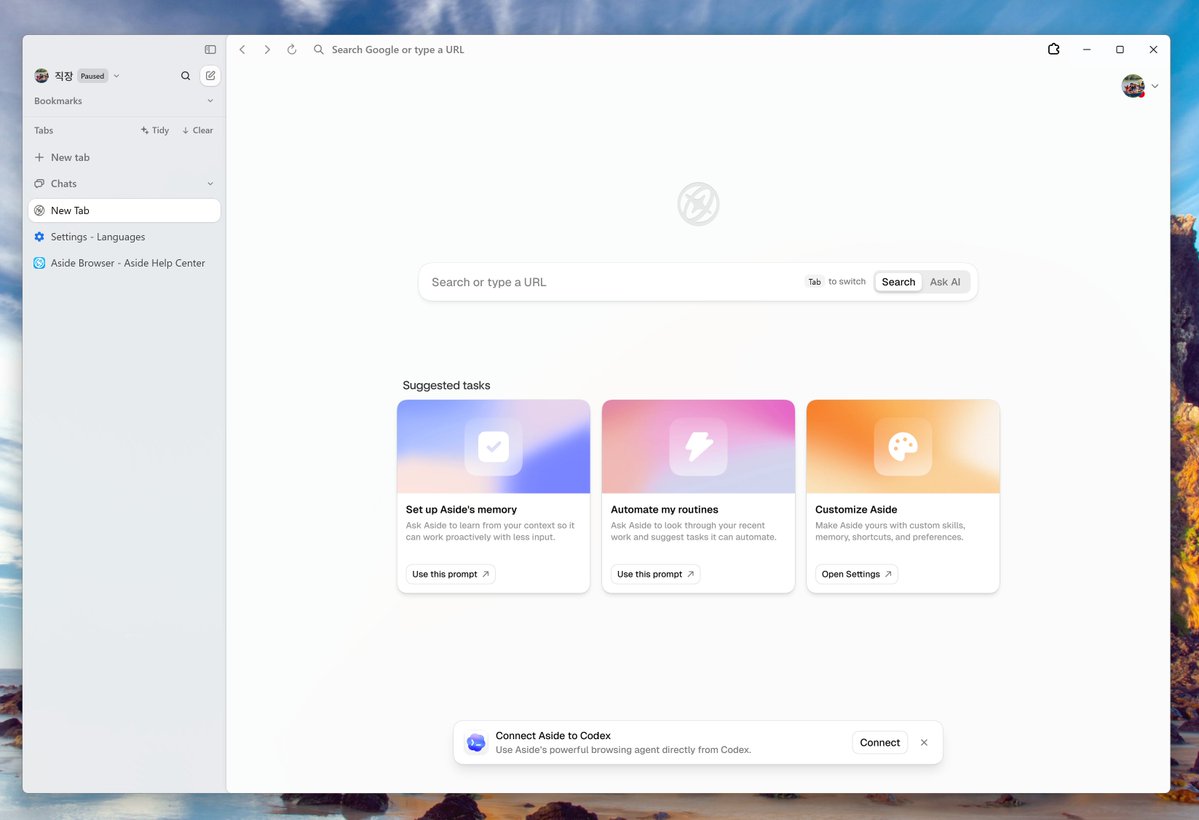
Task: Click the Connect button for Codex
Action: point(879,743)
